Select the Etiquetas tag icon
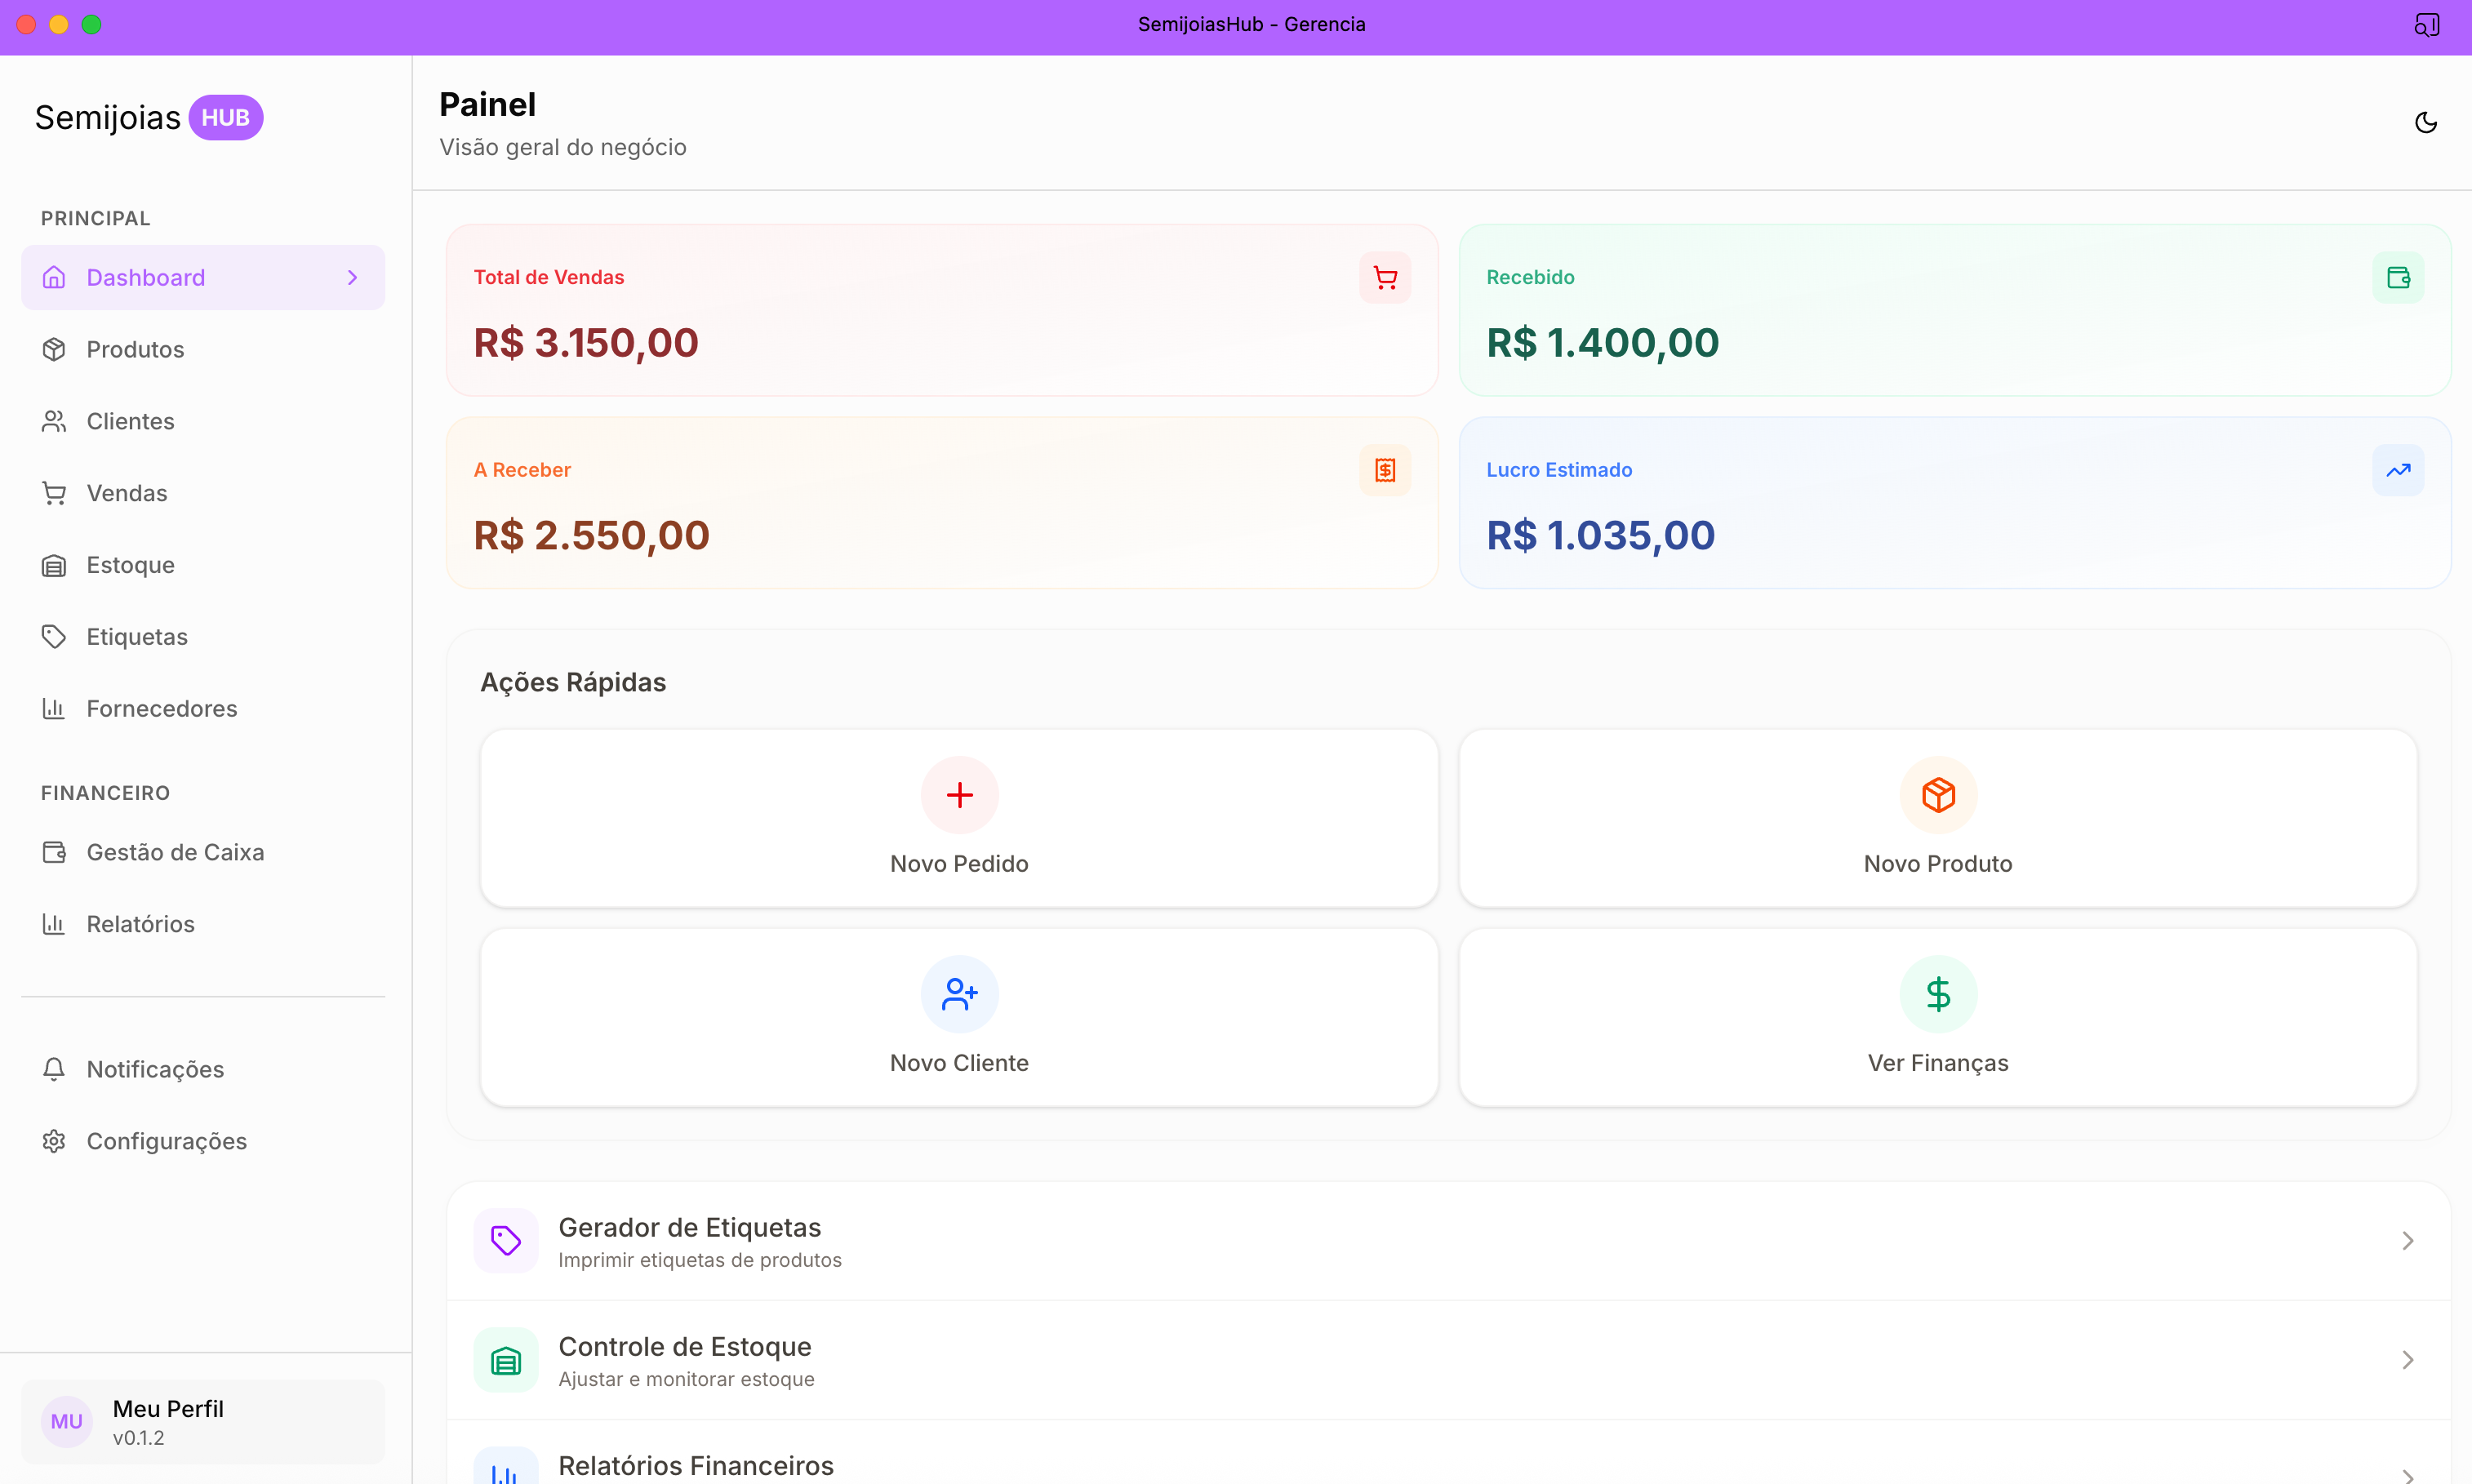 click(54, 637)
